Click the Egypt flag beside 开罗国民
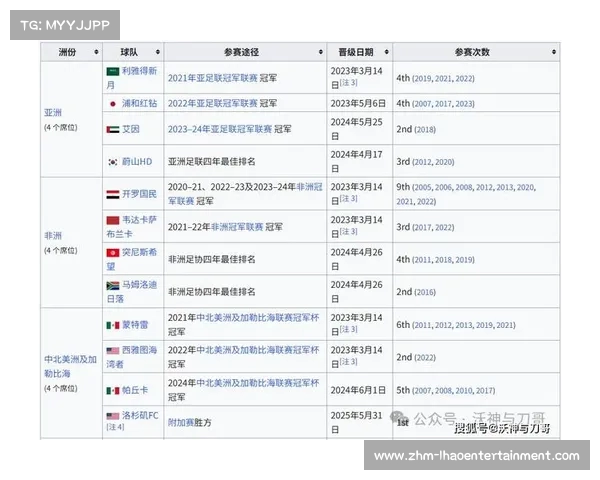This screenshot has width=600, height=480. [x=113, y=195]
